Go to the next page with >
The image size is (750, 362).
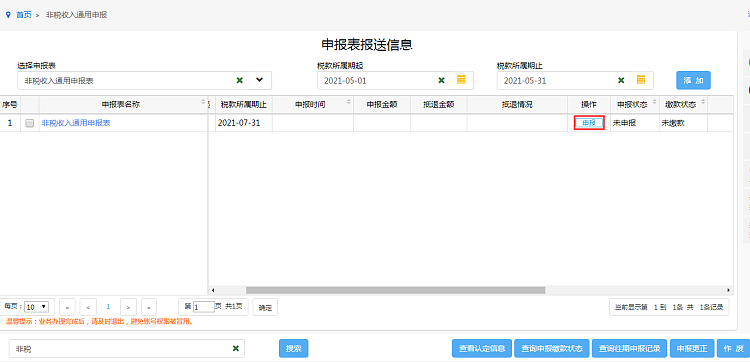tap(129, 307)
